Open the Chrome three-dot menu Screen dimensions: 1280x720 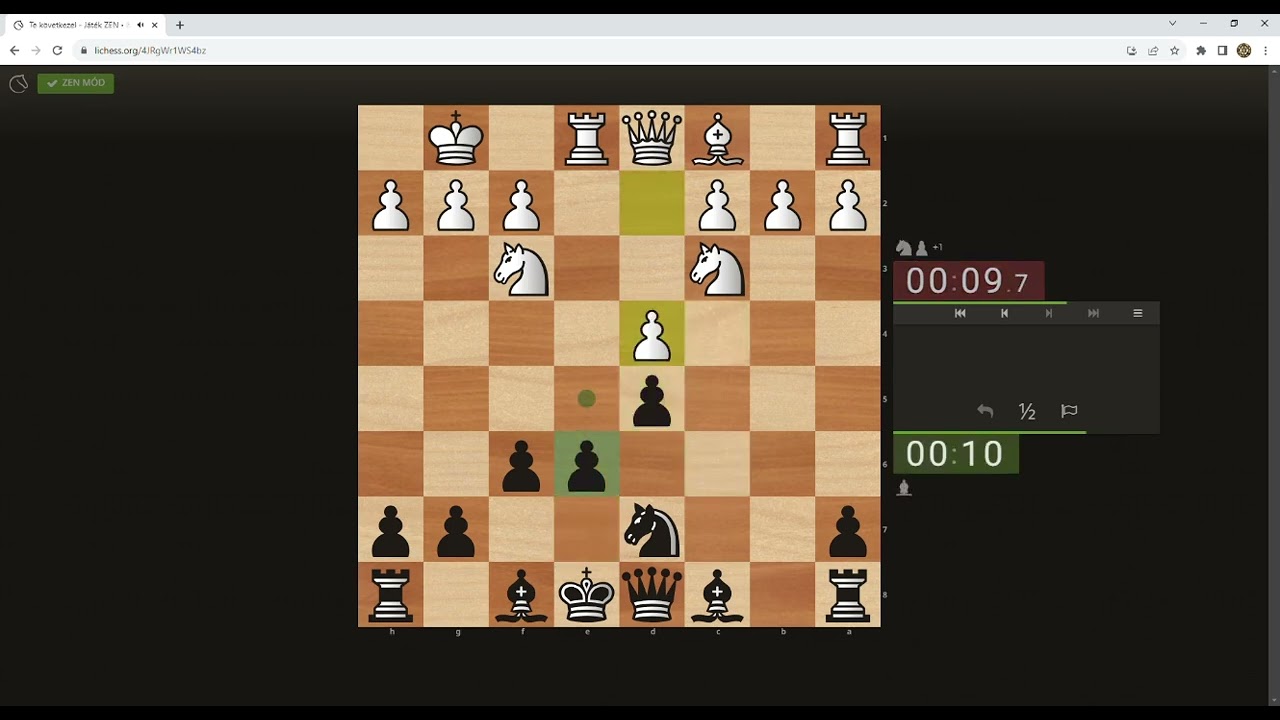[1266, 50]
